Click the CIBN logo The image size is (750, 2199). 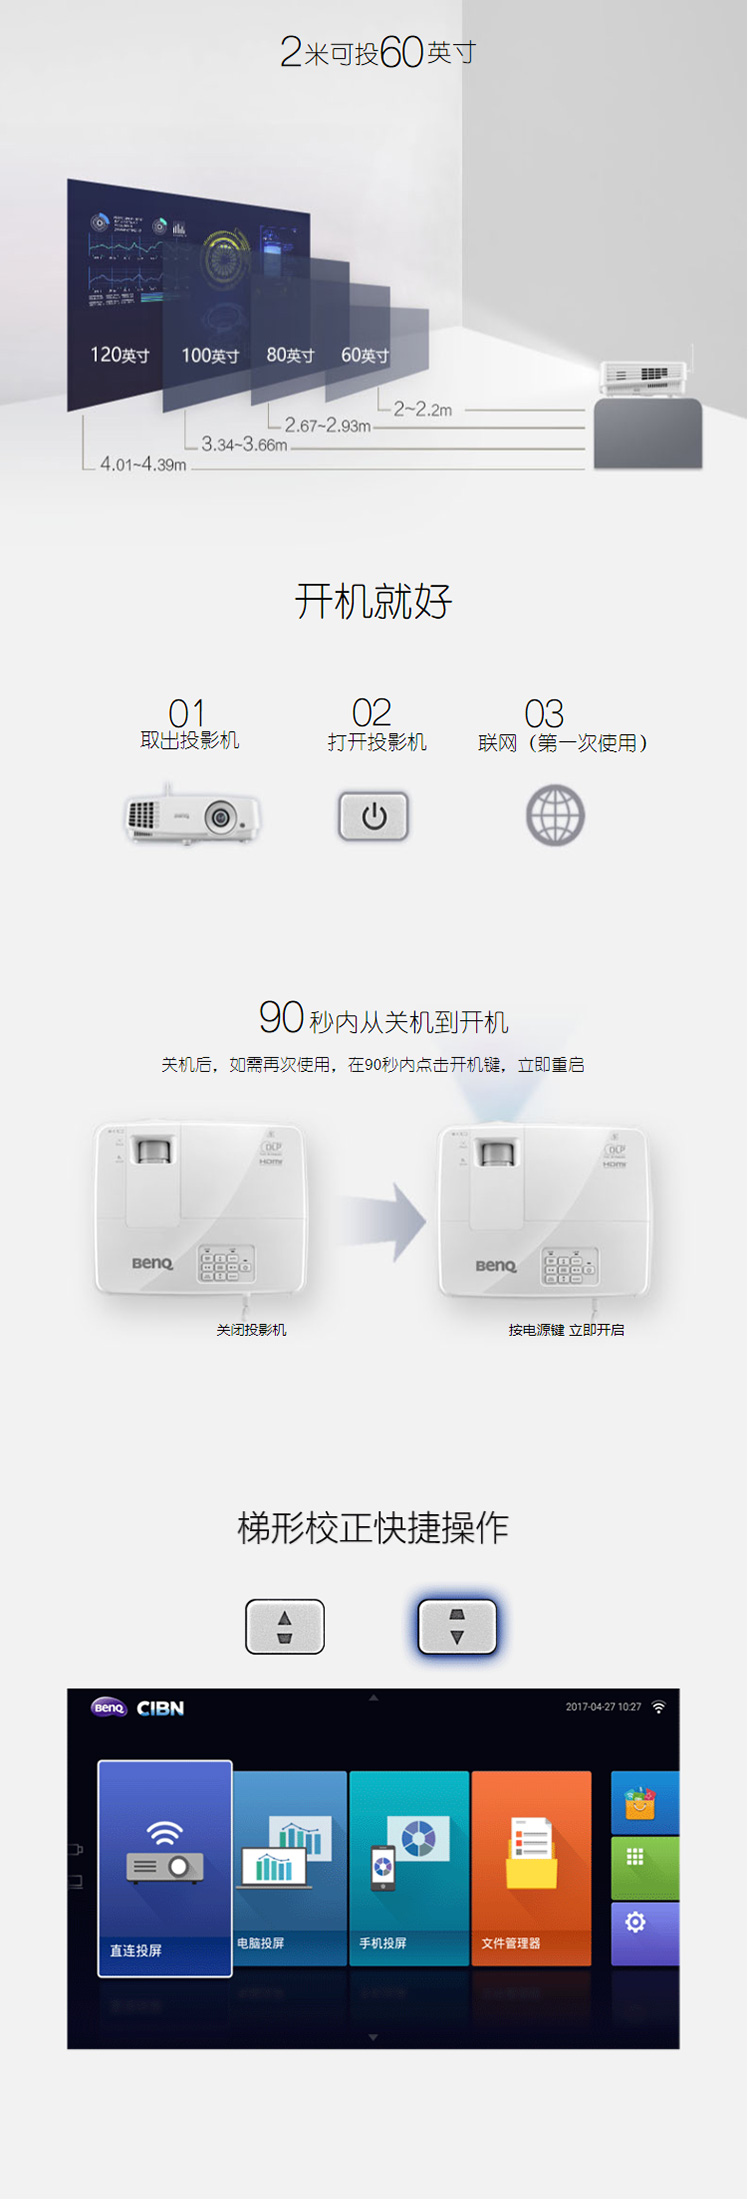point(160,1708)
